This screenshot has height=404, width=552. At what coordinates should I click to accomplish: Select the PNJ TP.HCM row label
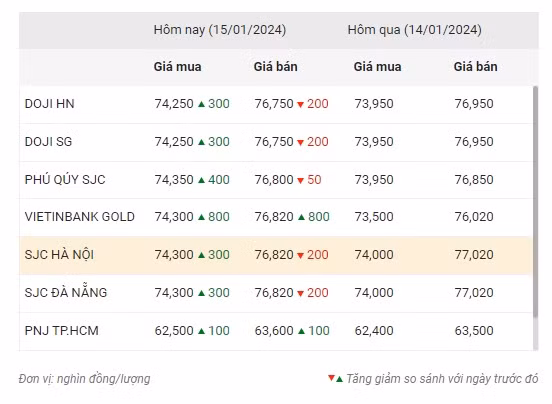(62, 331)
